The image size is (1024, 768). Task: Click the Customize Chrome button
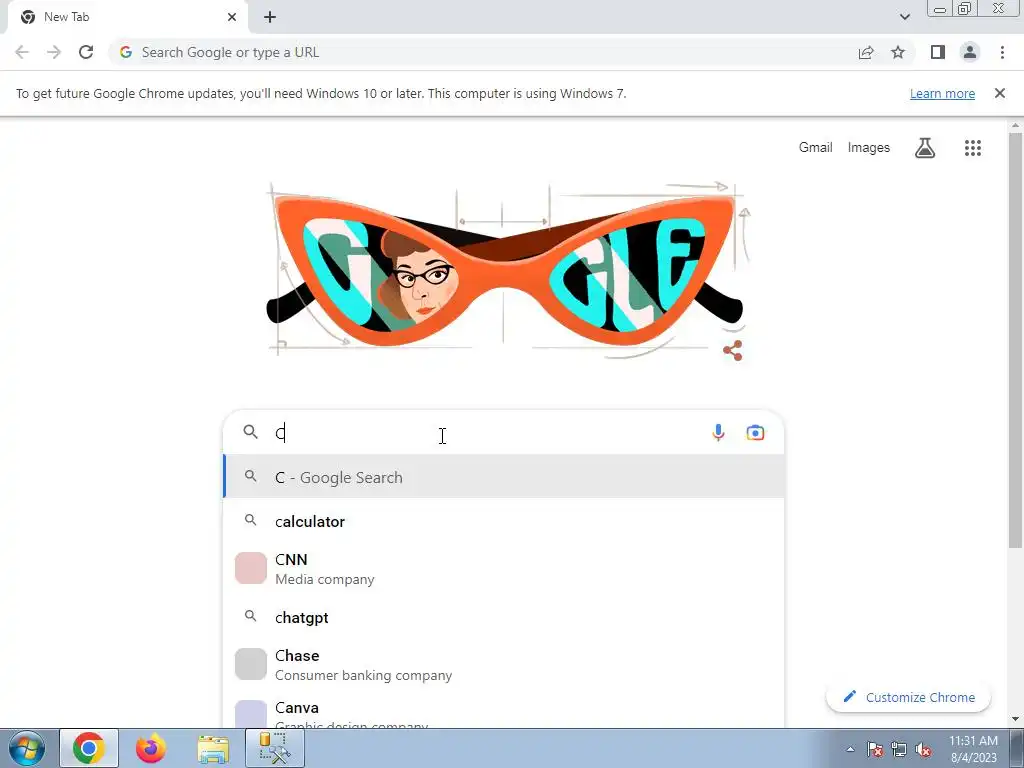pyautogui.click(x=908, y=697)
